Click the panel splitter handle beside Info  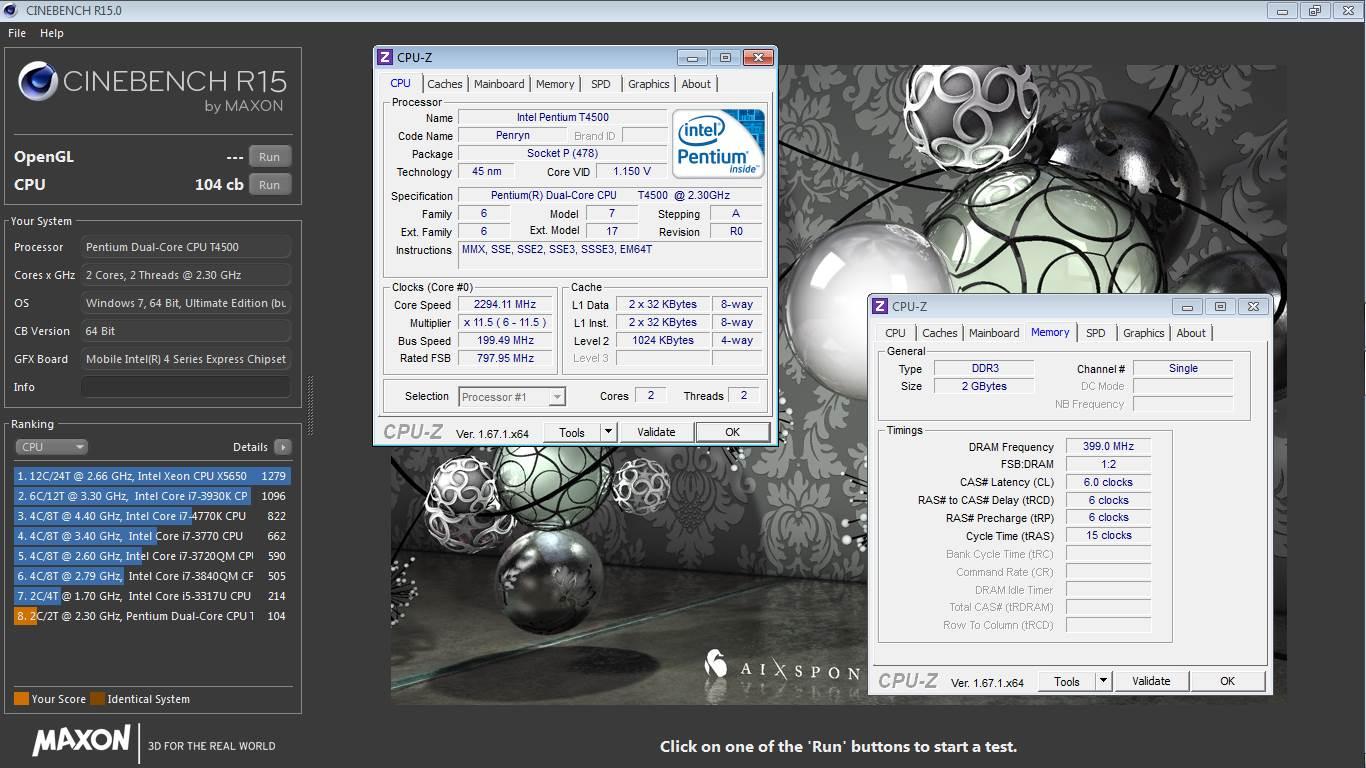coord(309,406)
